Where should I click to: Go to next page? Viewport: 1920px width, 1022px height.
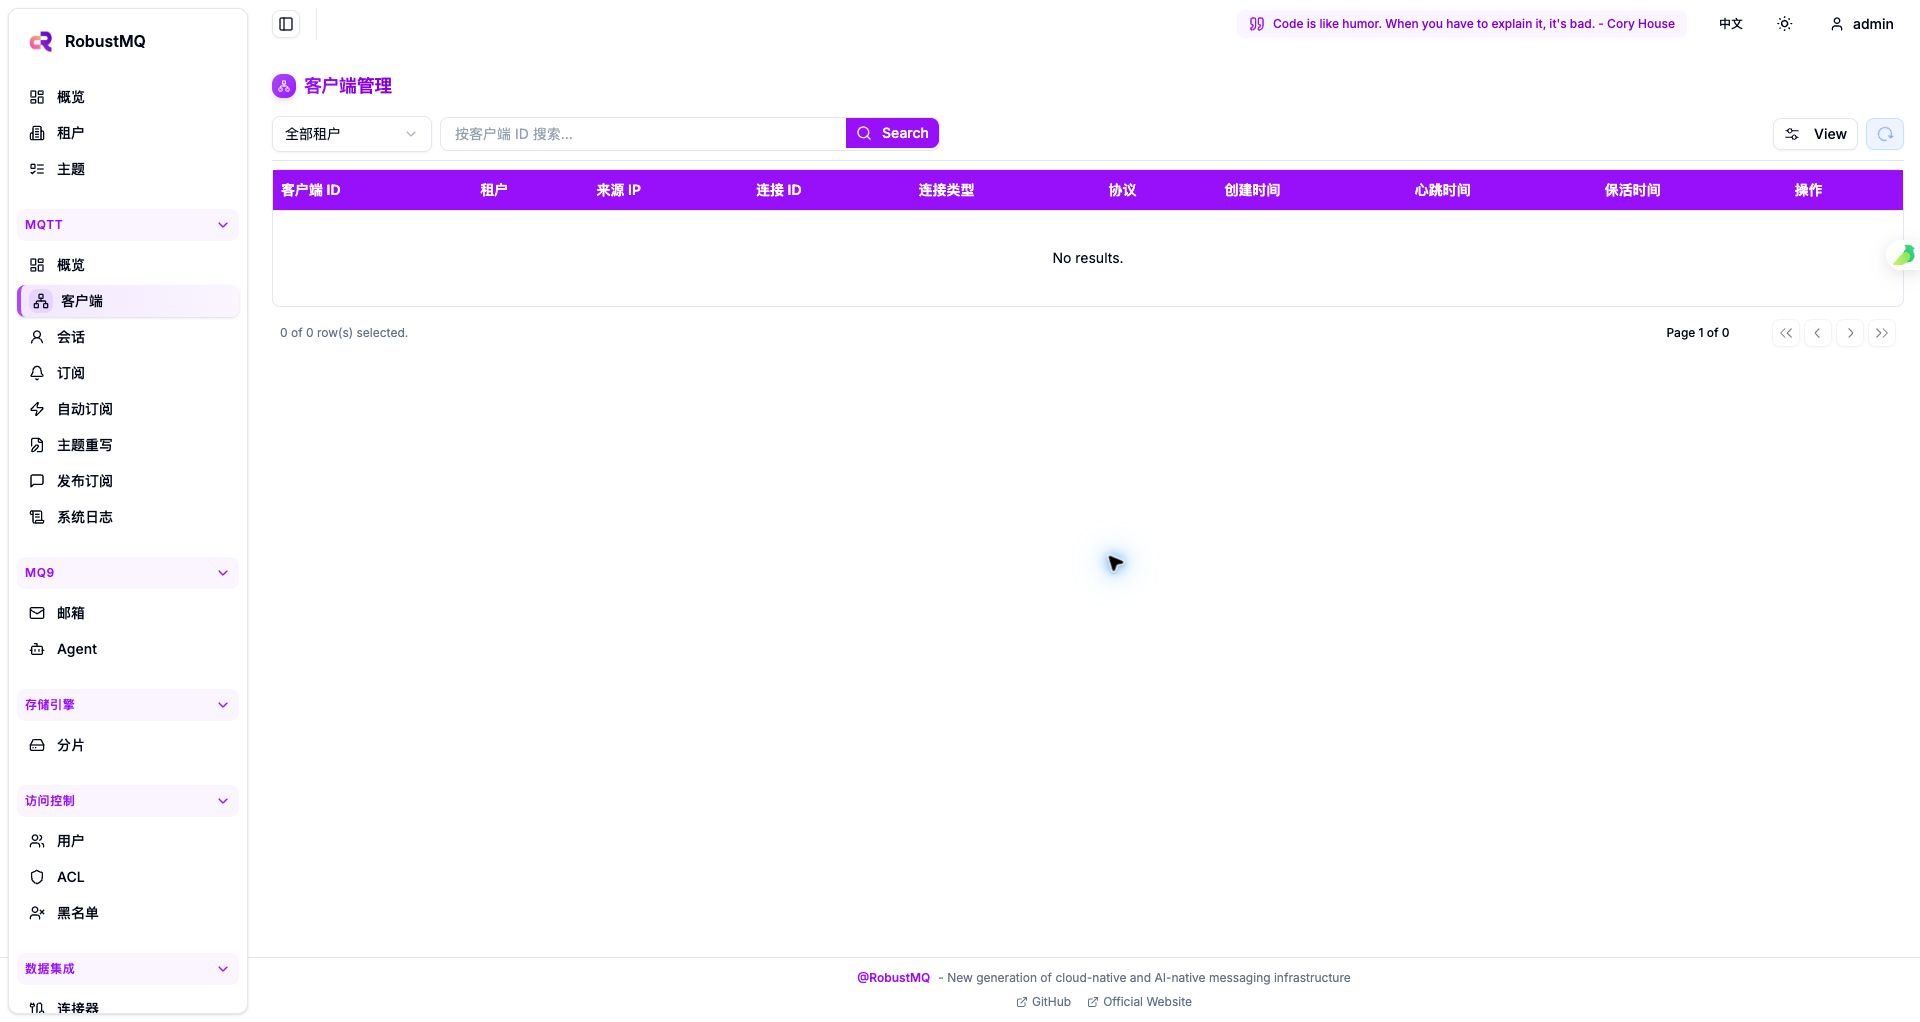pos(1850,333)
